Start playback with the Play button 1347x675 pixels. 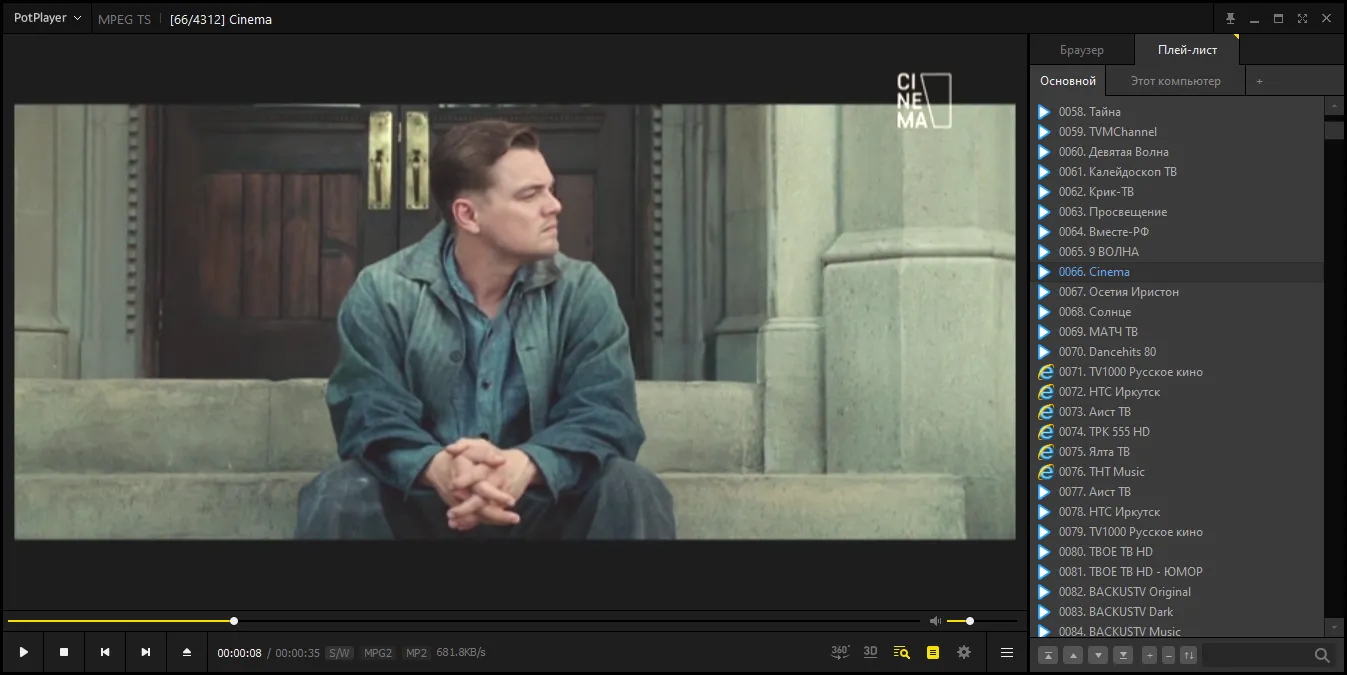coord(23,652)
